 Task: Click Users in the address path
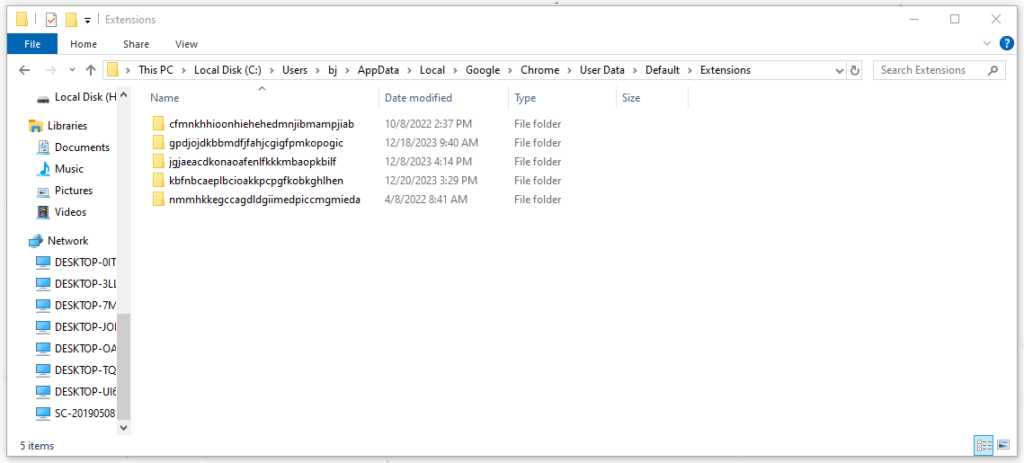(x=295, y=70)
